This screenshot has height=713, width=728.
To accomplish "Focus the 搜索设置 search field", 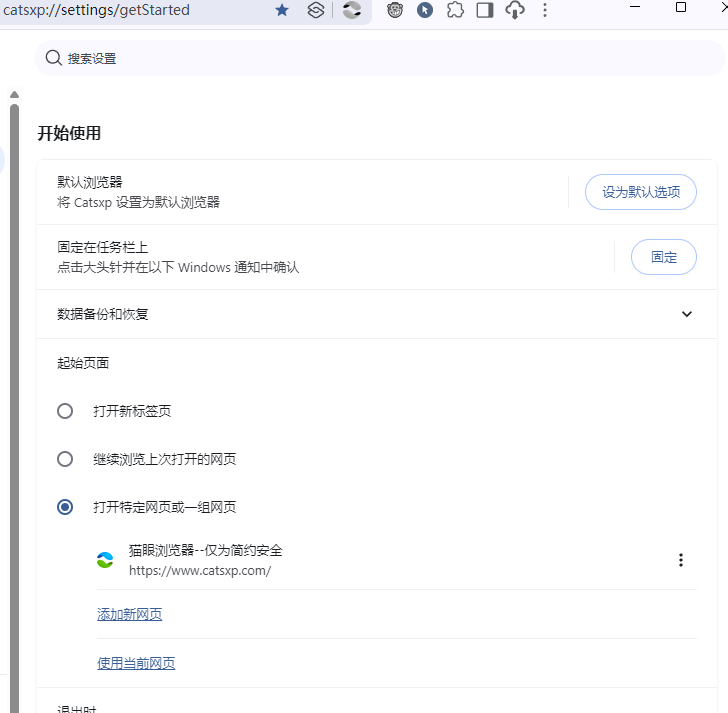I will pos(380,58).
